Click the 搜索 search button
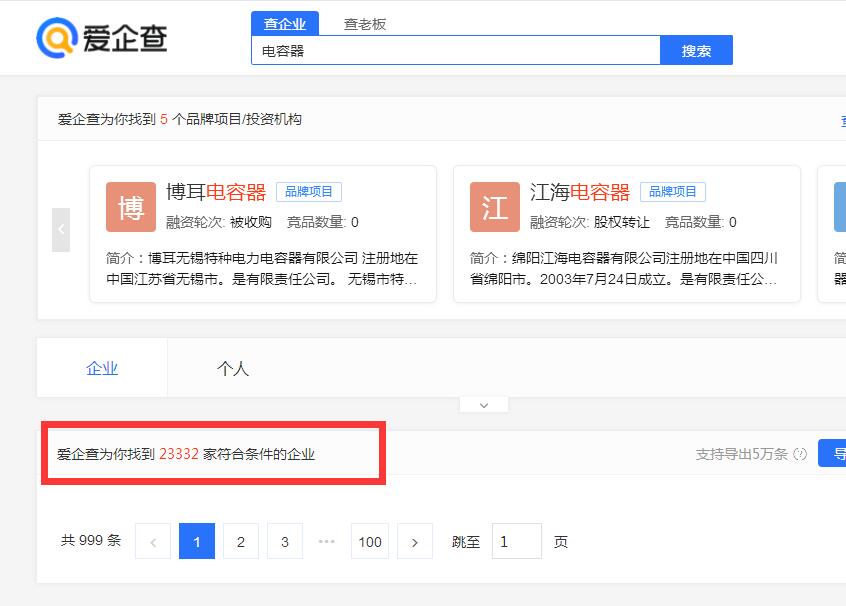 point(697,49)
